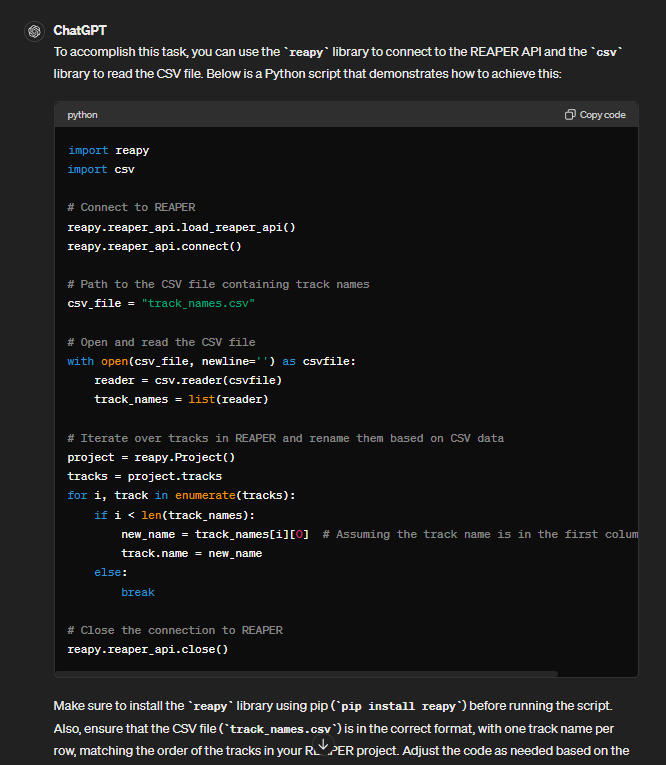Click the '# Assuming the track name' inline comment
666x765 pixels.
(x=480, y=534)
